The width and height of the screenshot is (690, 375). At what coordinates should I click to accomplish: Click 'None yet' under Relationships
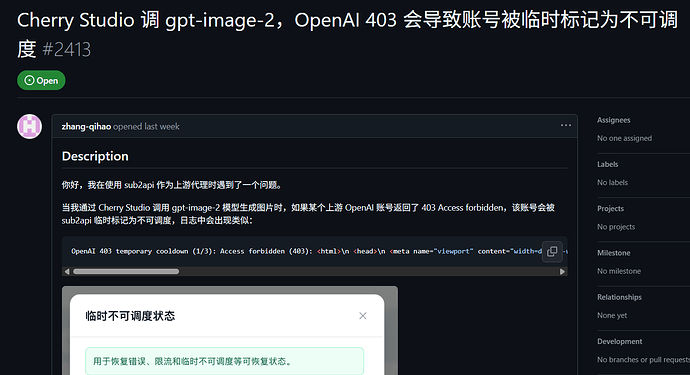coord(612,315)
